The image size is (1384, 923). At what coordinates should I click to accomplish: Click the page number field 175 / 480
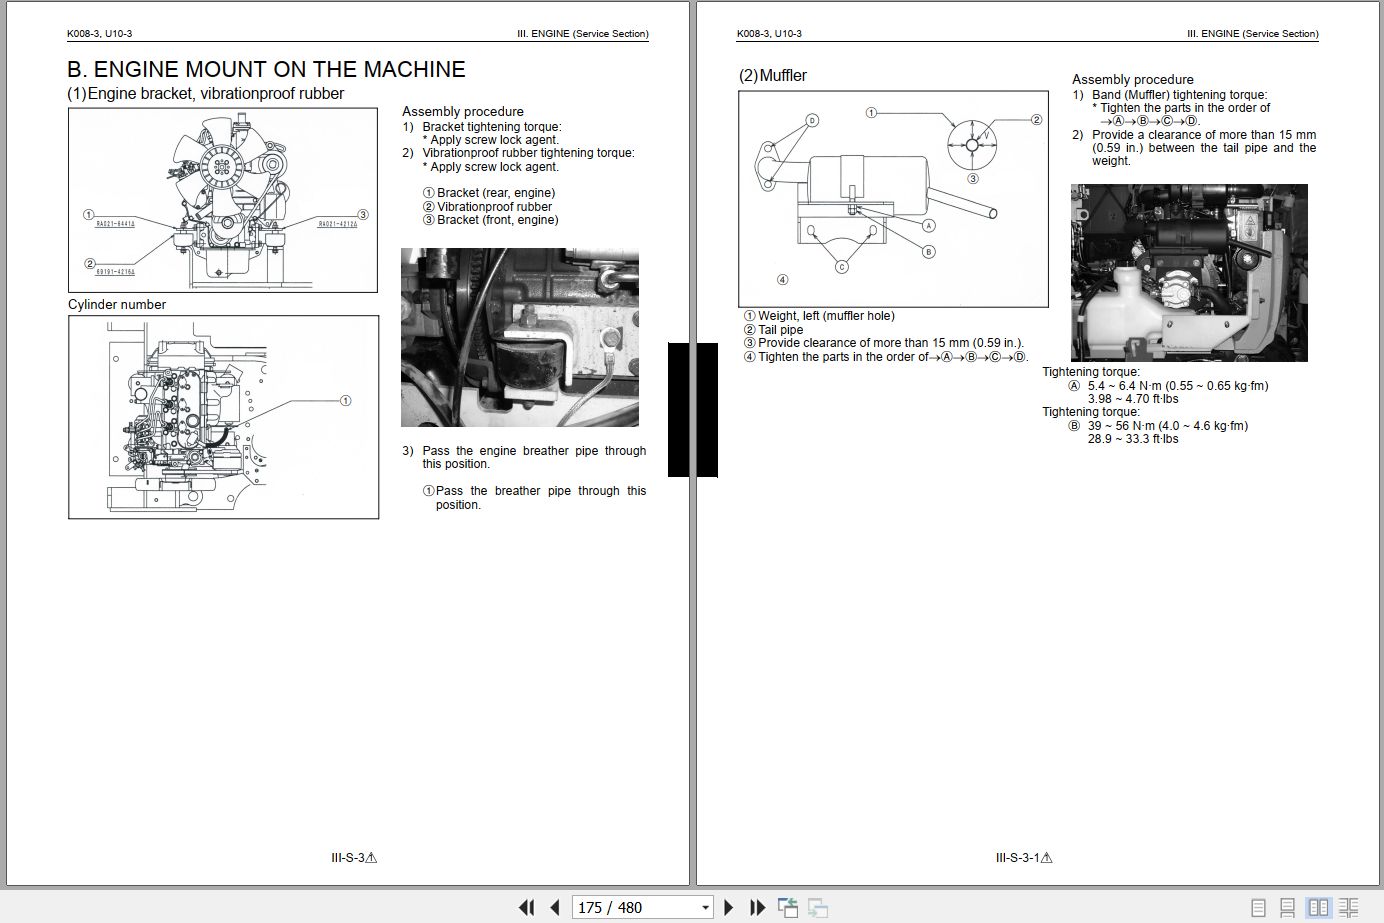pos(635,907)
